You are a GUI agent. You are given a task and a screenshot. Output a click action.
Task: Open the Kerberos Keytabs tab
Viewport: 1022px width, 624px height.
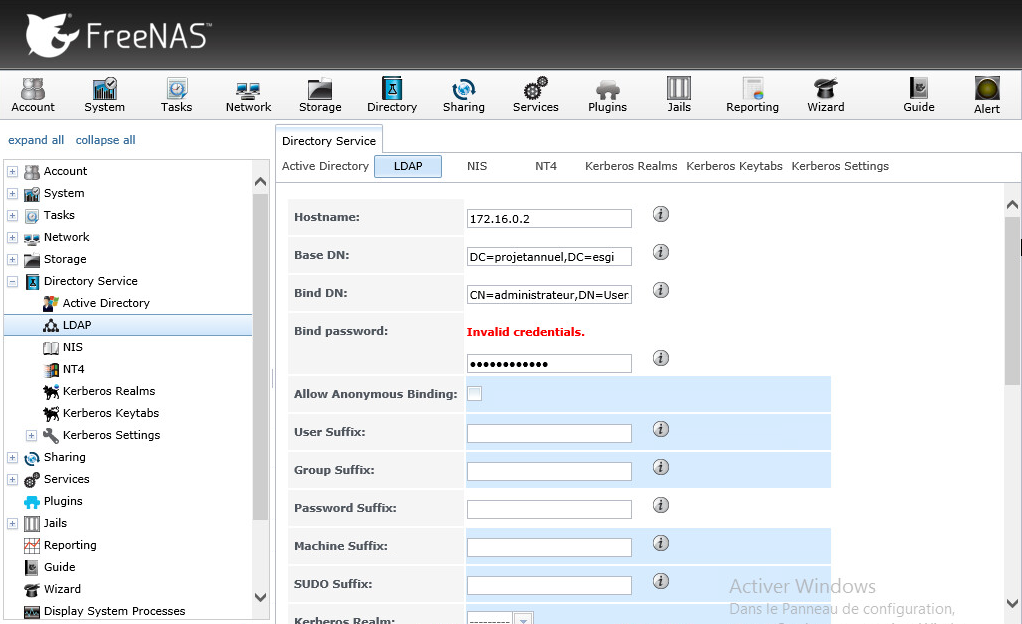pyautogui.click(x=734, y=166)
